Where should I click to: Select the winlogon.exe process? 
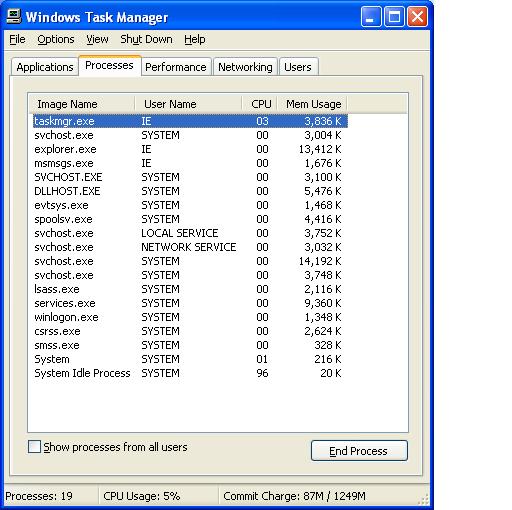(x=190, y=317)
